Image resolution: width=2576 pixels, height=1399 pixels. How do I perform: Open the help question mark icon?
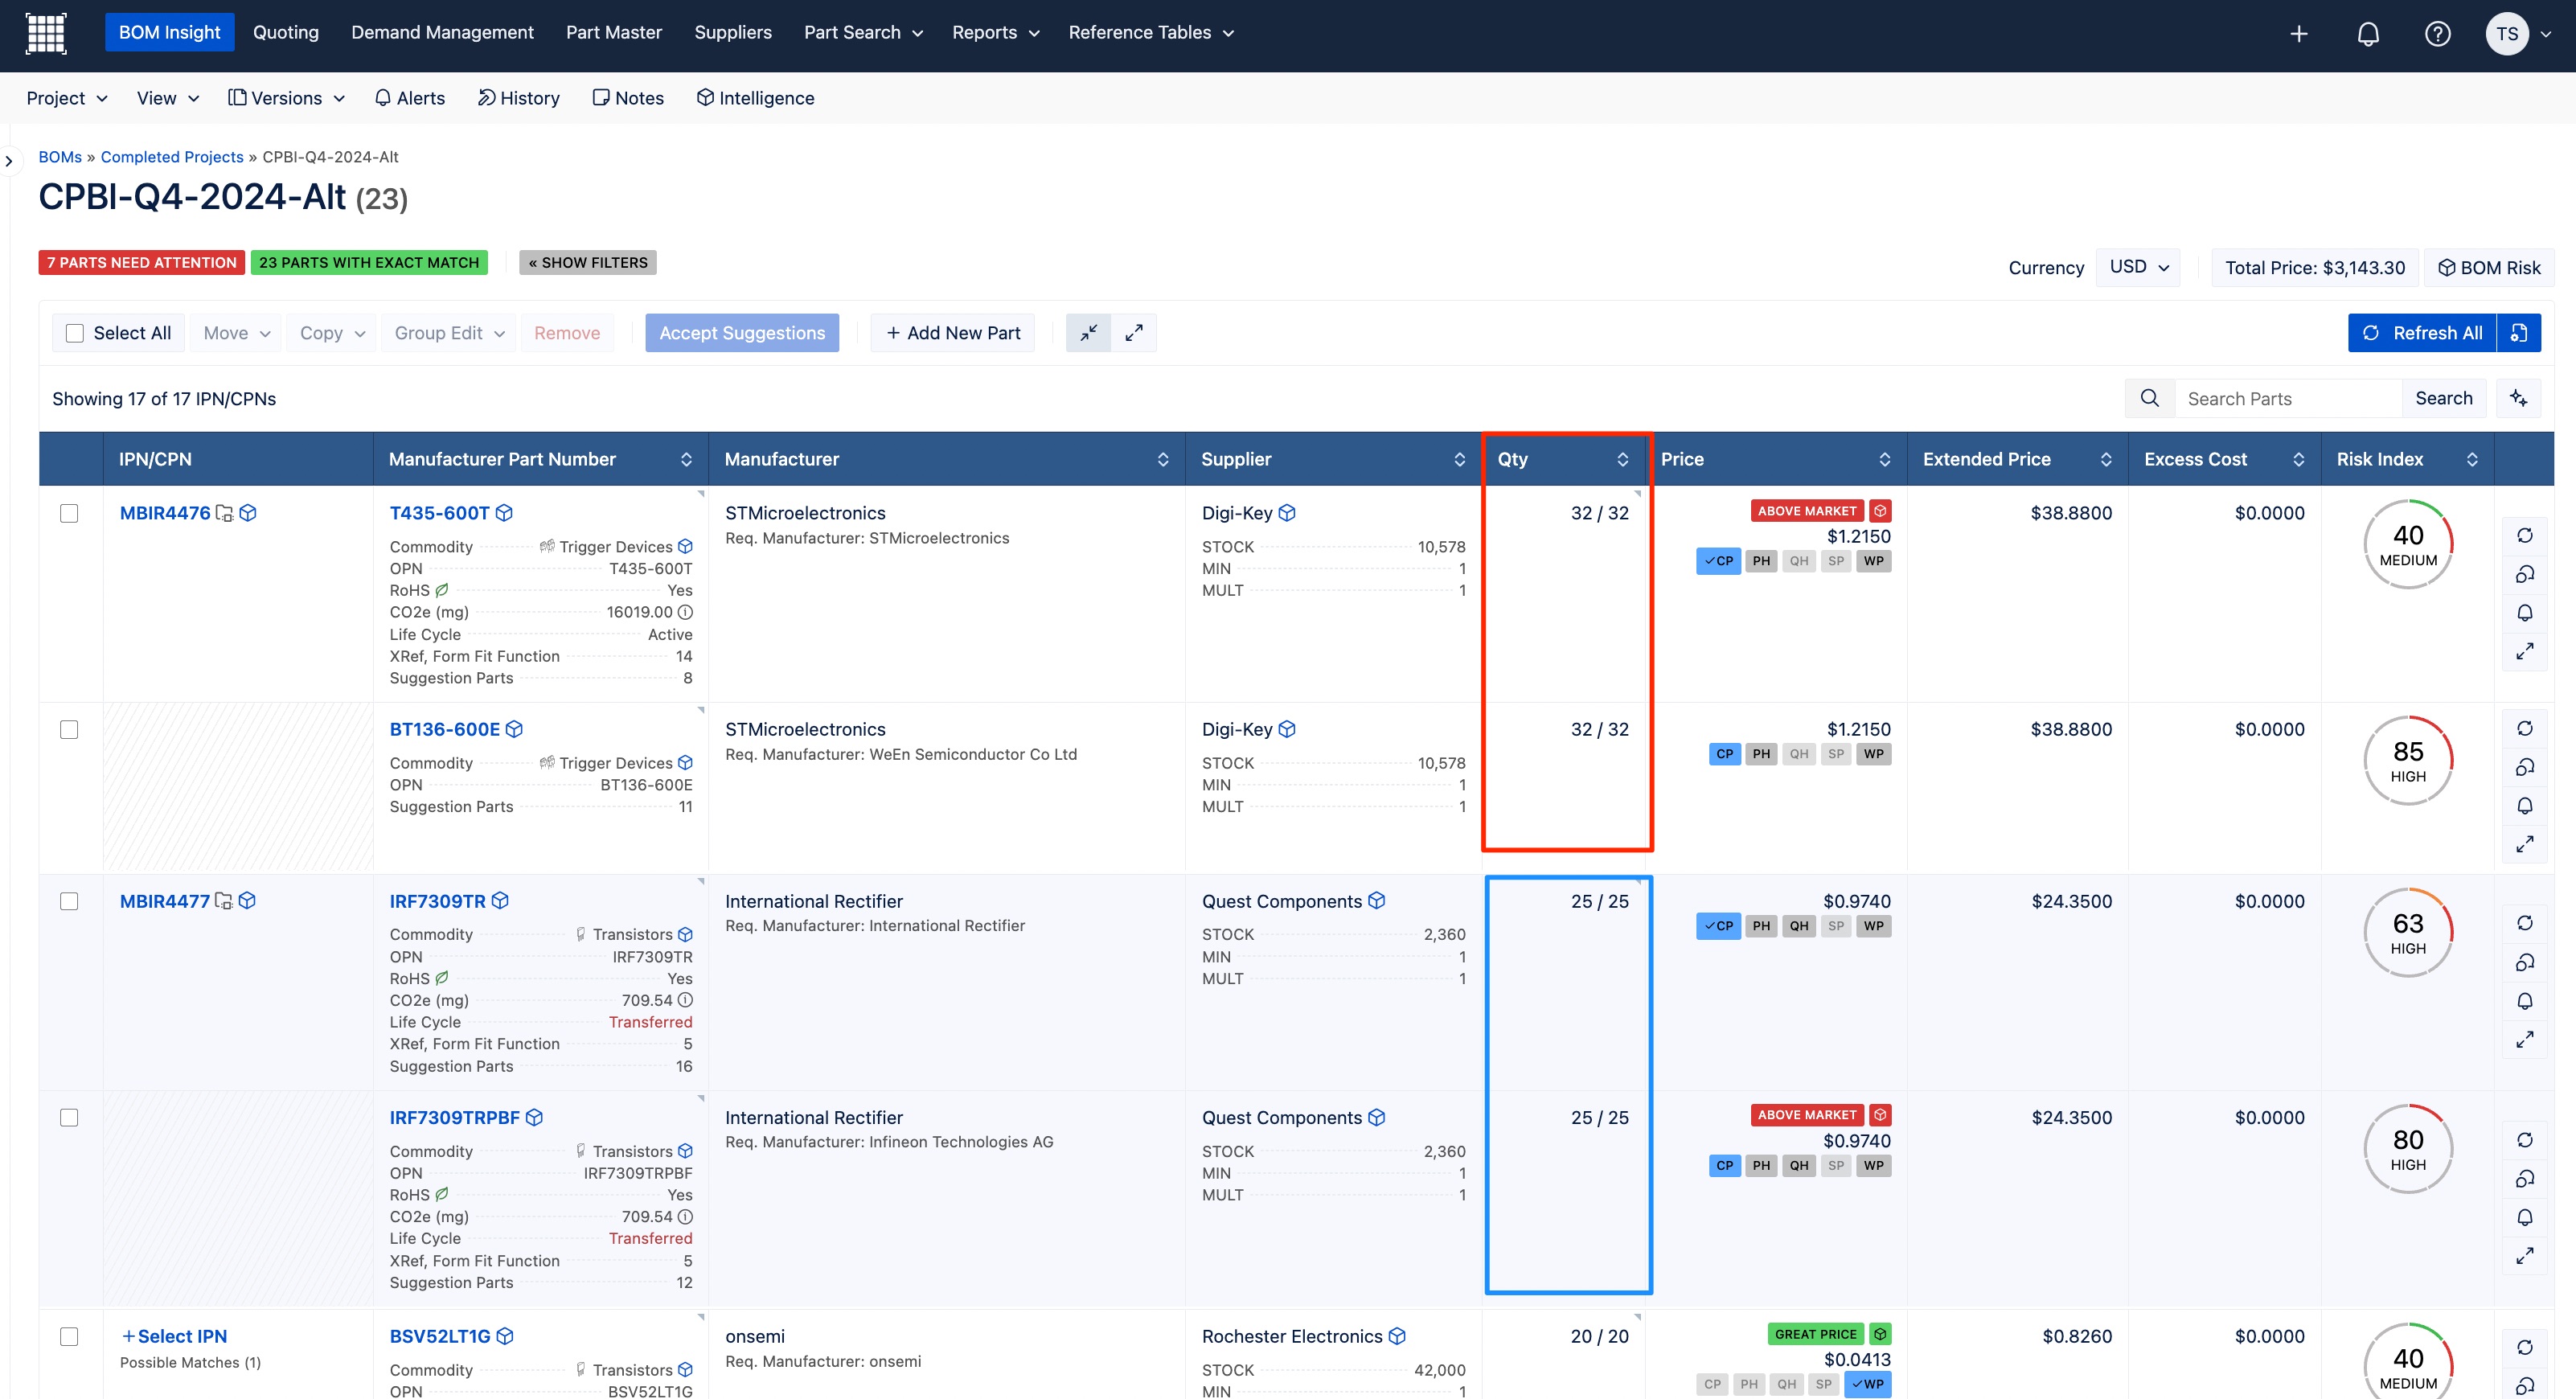point(2437,34)
